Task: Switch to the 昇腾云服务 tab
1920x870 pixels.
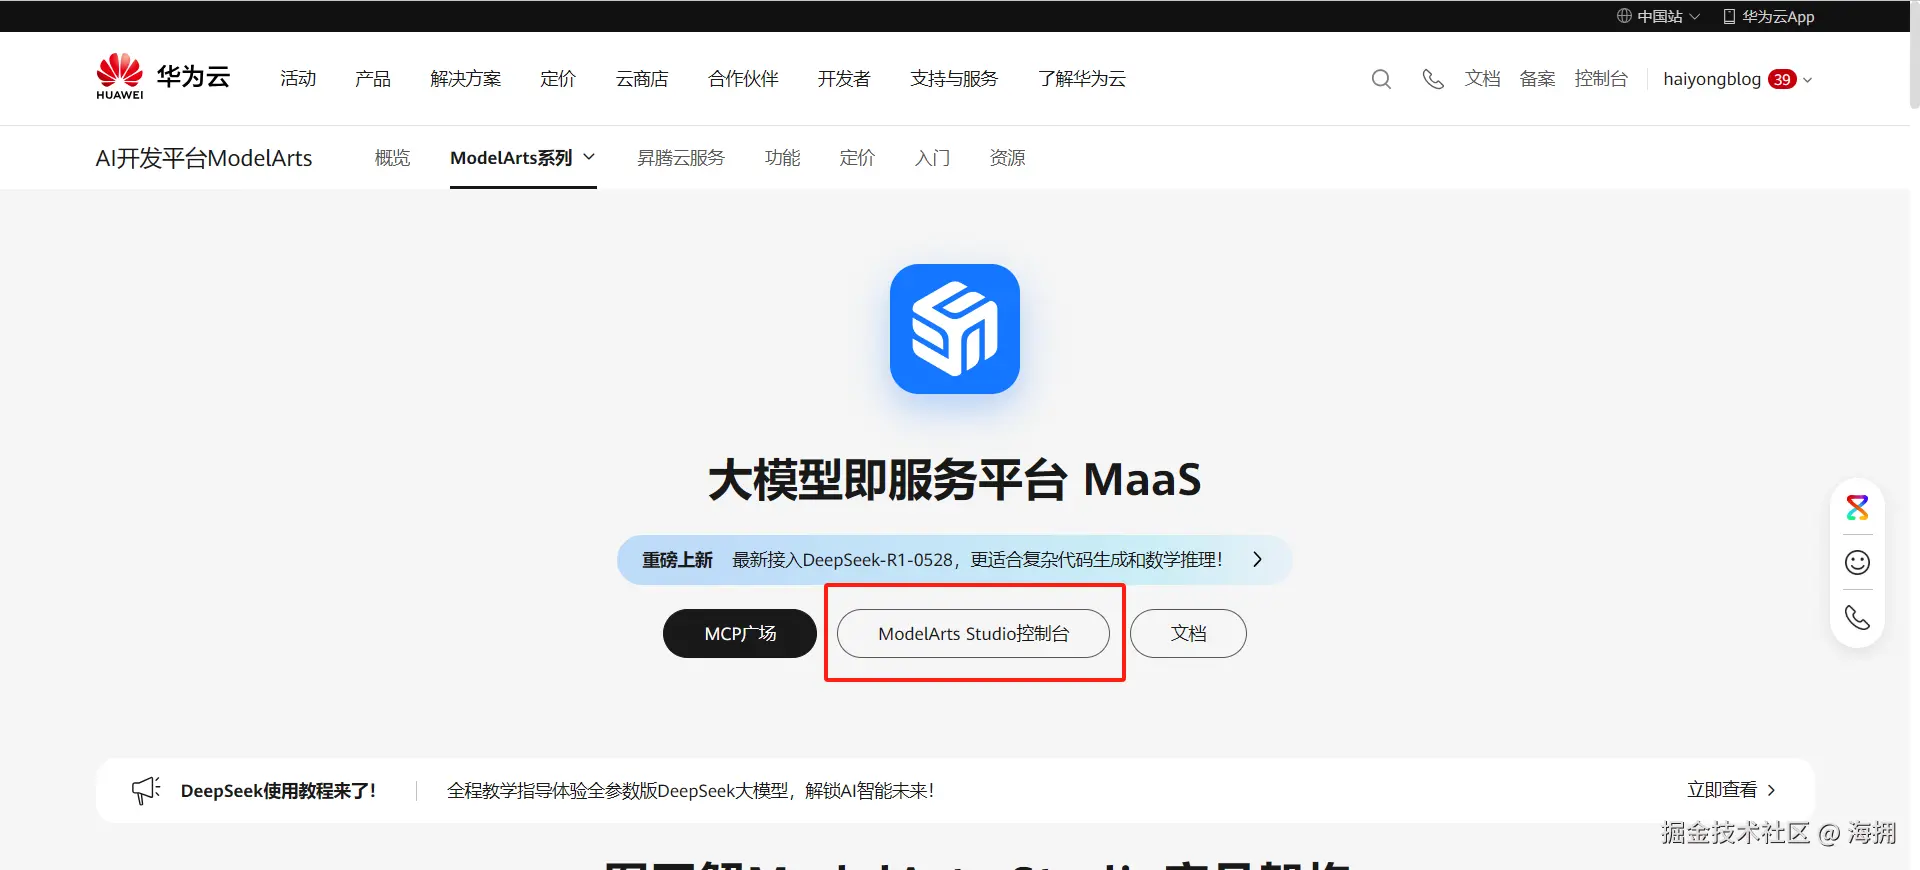Action: tap(681, 158)
